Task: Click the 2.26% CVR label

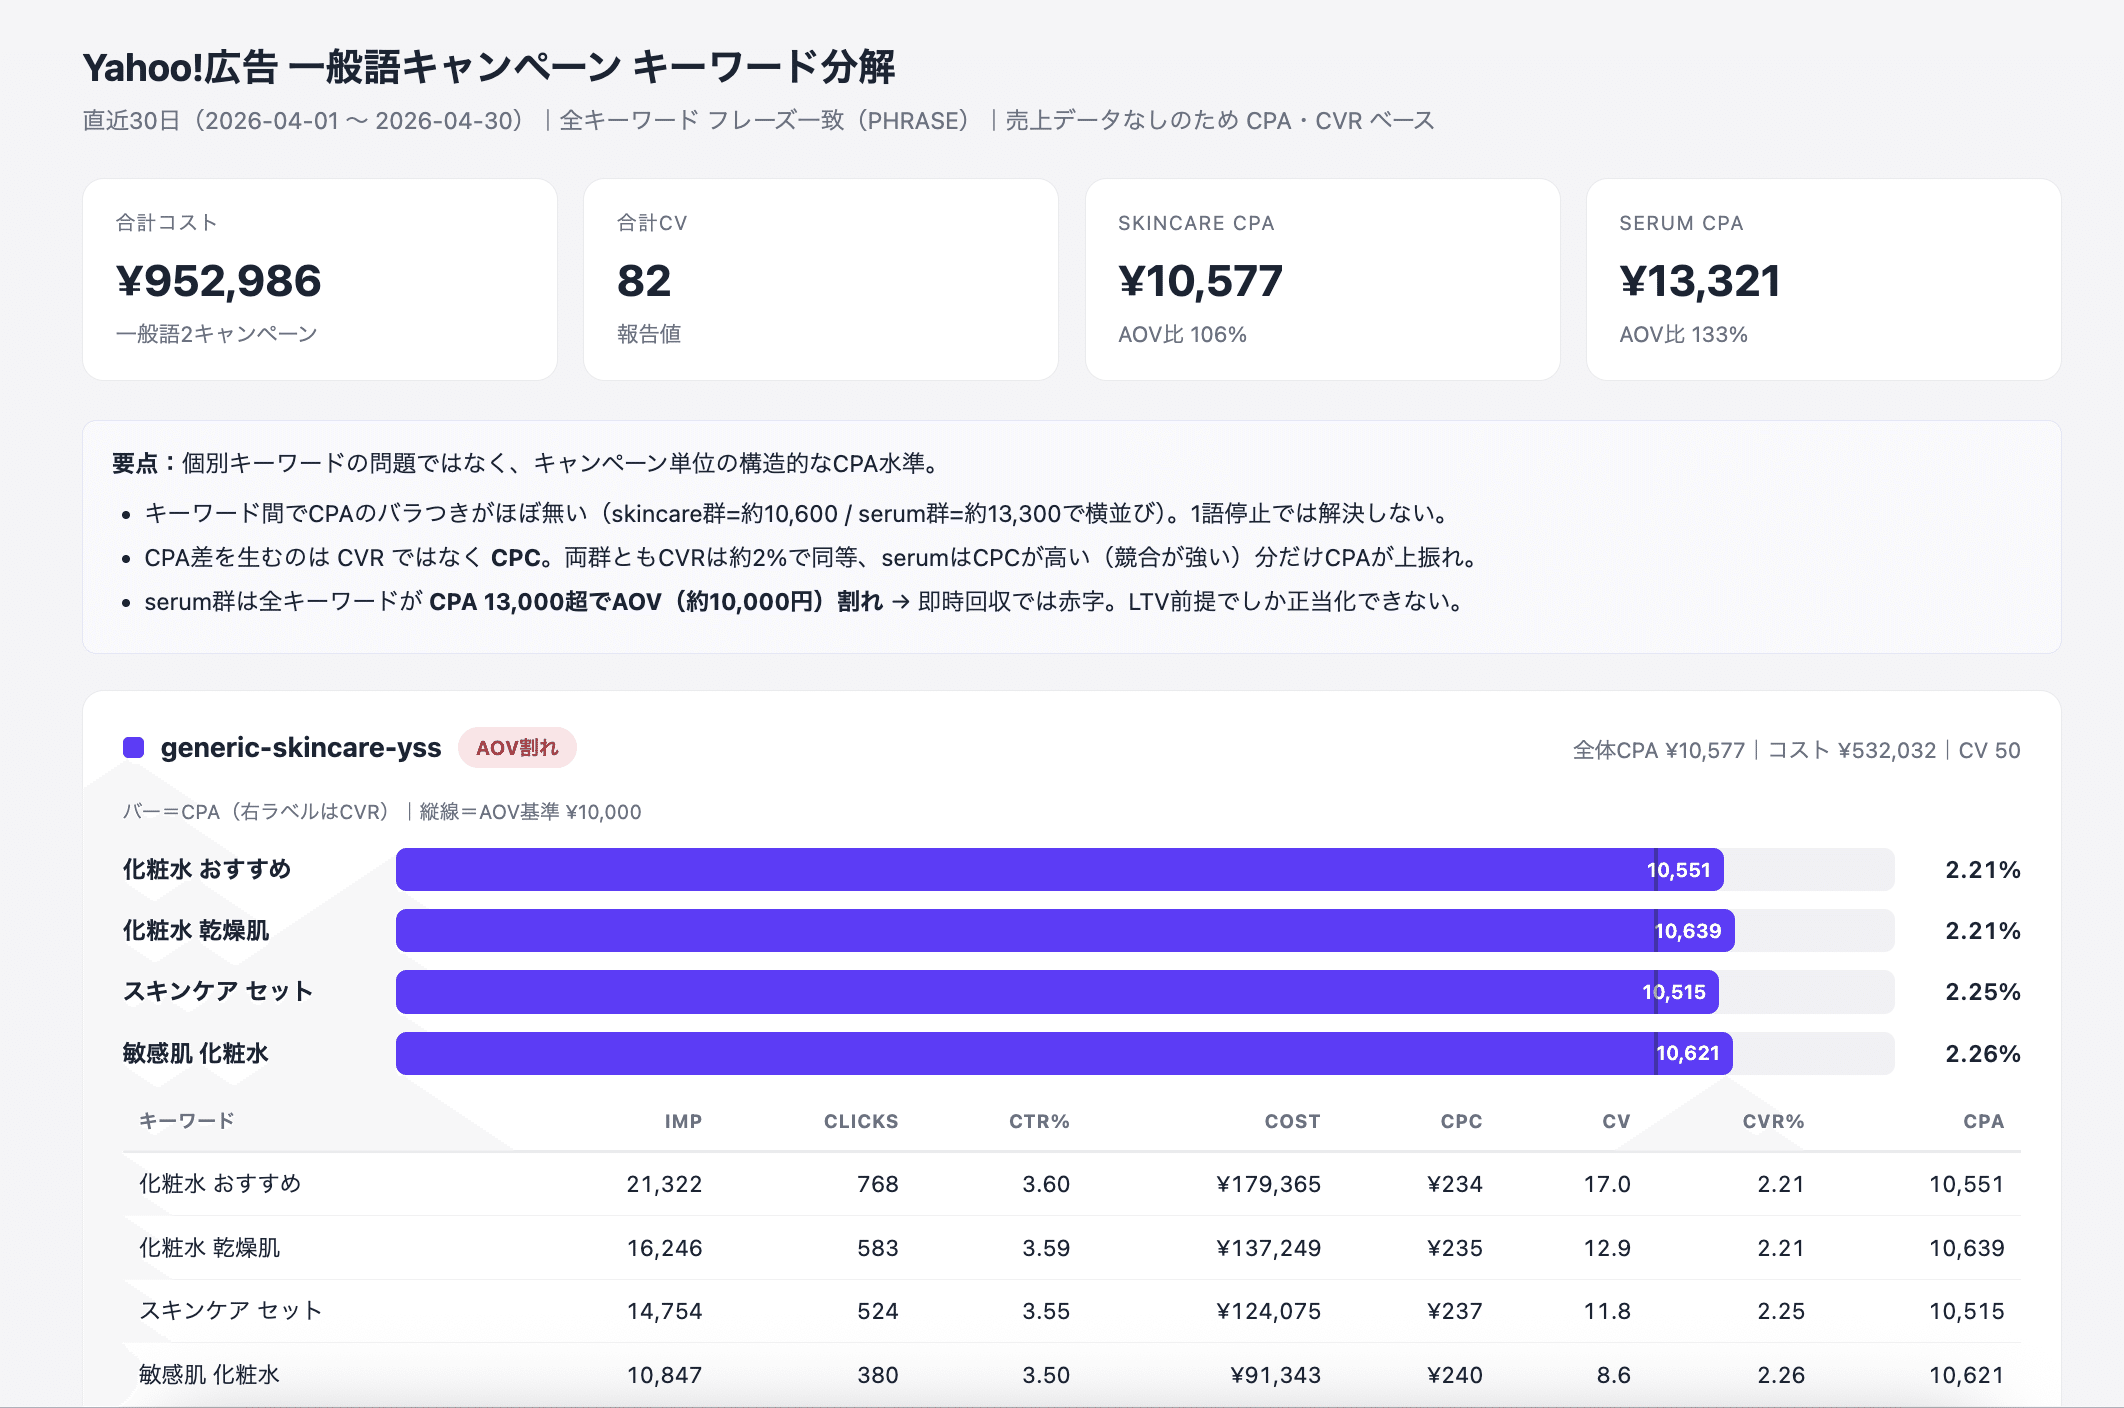Action: pyautogui.click(x=1983, y=1053)
